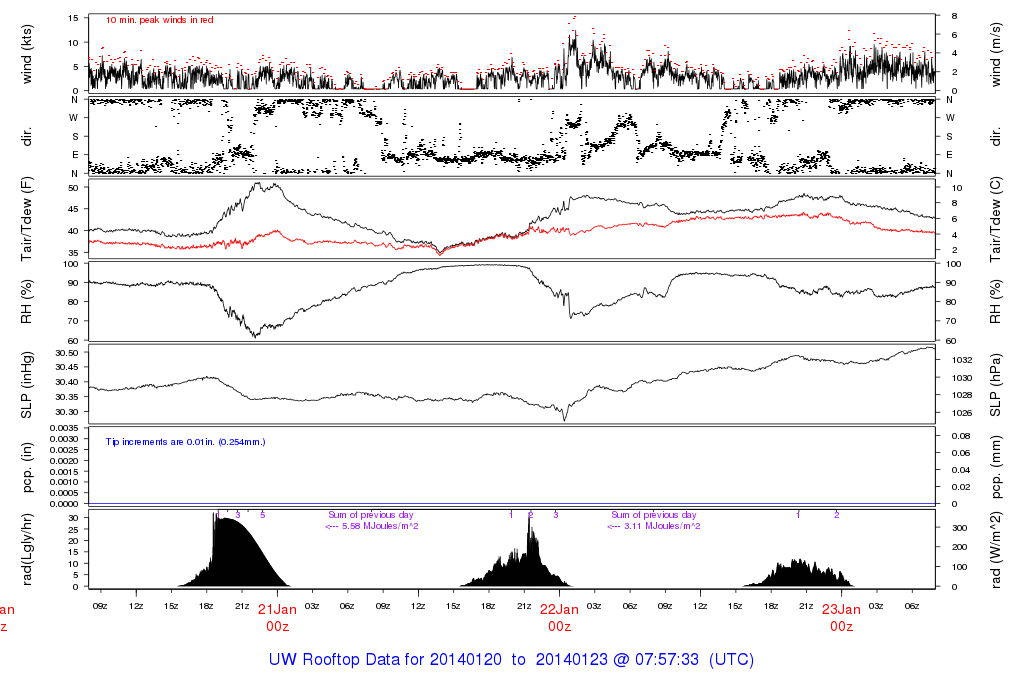
Task: Click the 'wind (kts)' axis label
Action: tap(27, 54)
